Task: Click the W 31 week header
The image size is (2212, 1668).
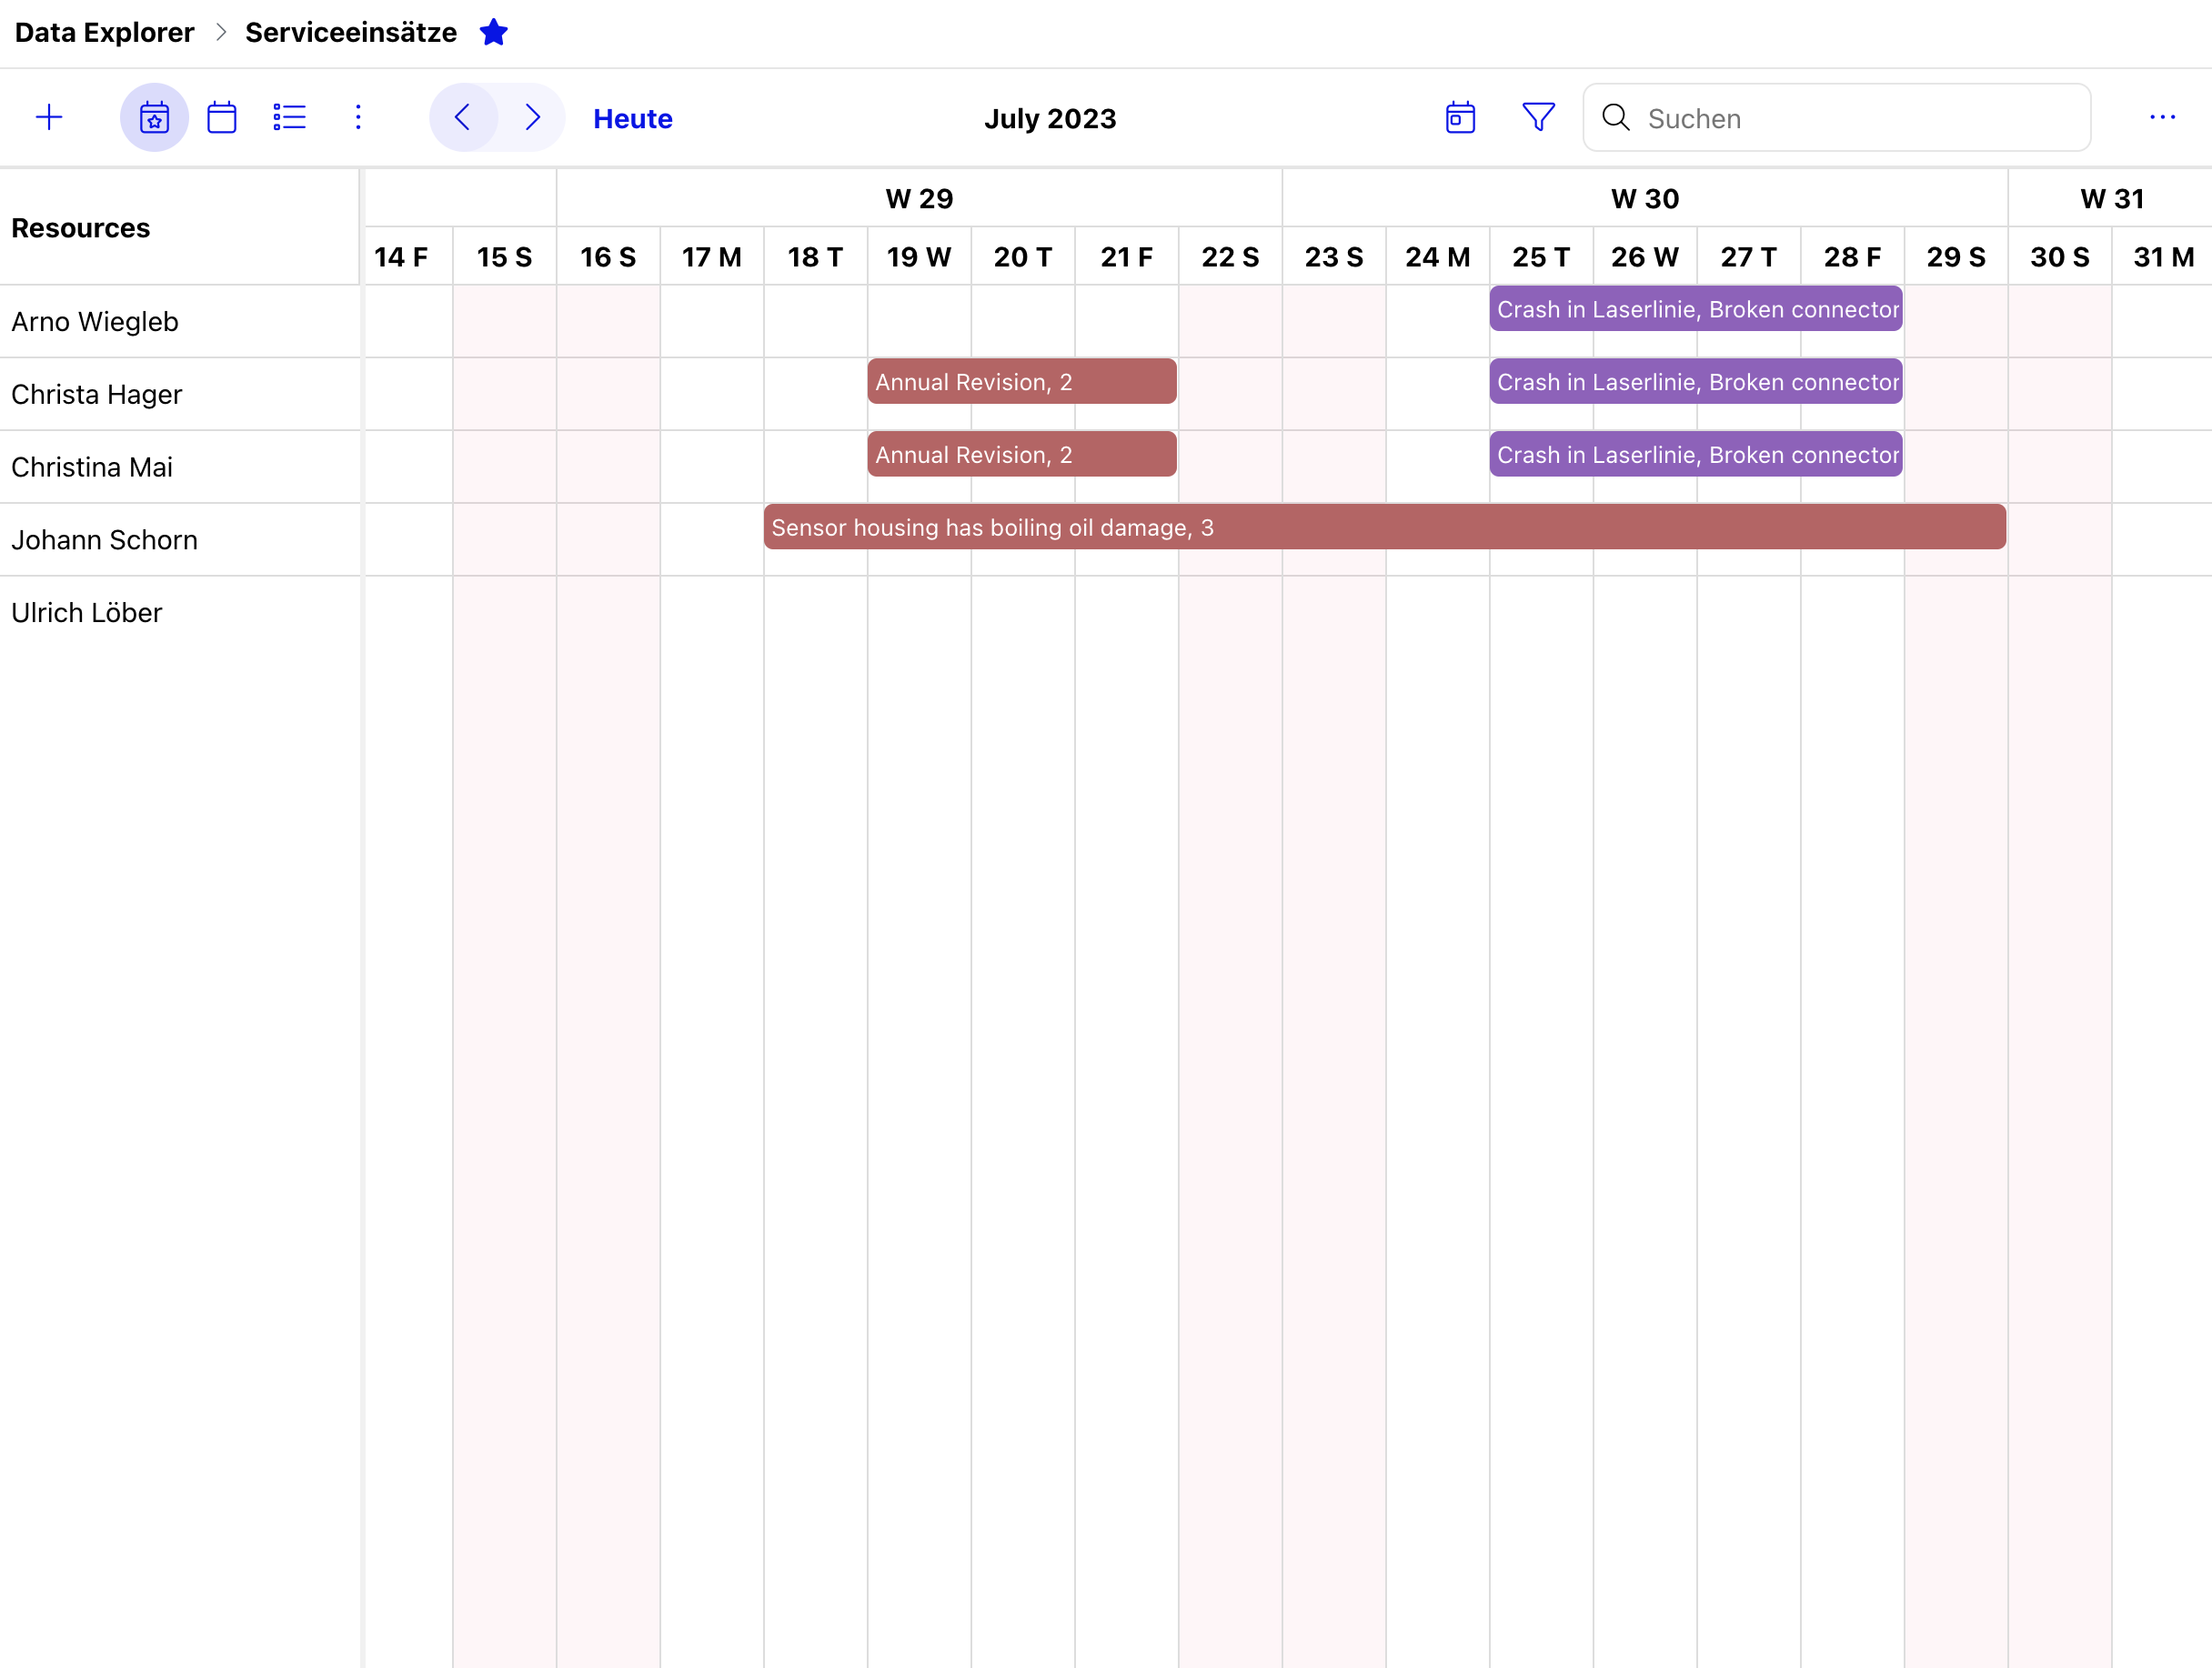Action: coord(2111,199)
